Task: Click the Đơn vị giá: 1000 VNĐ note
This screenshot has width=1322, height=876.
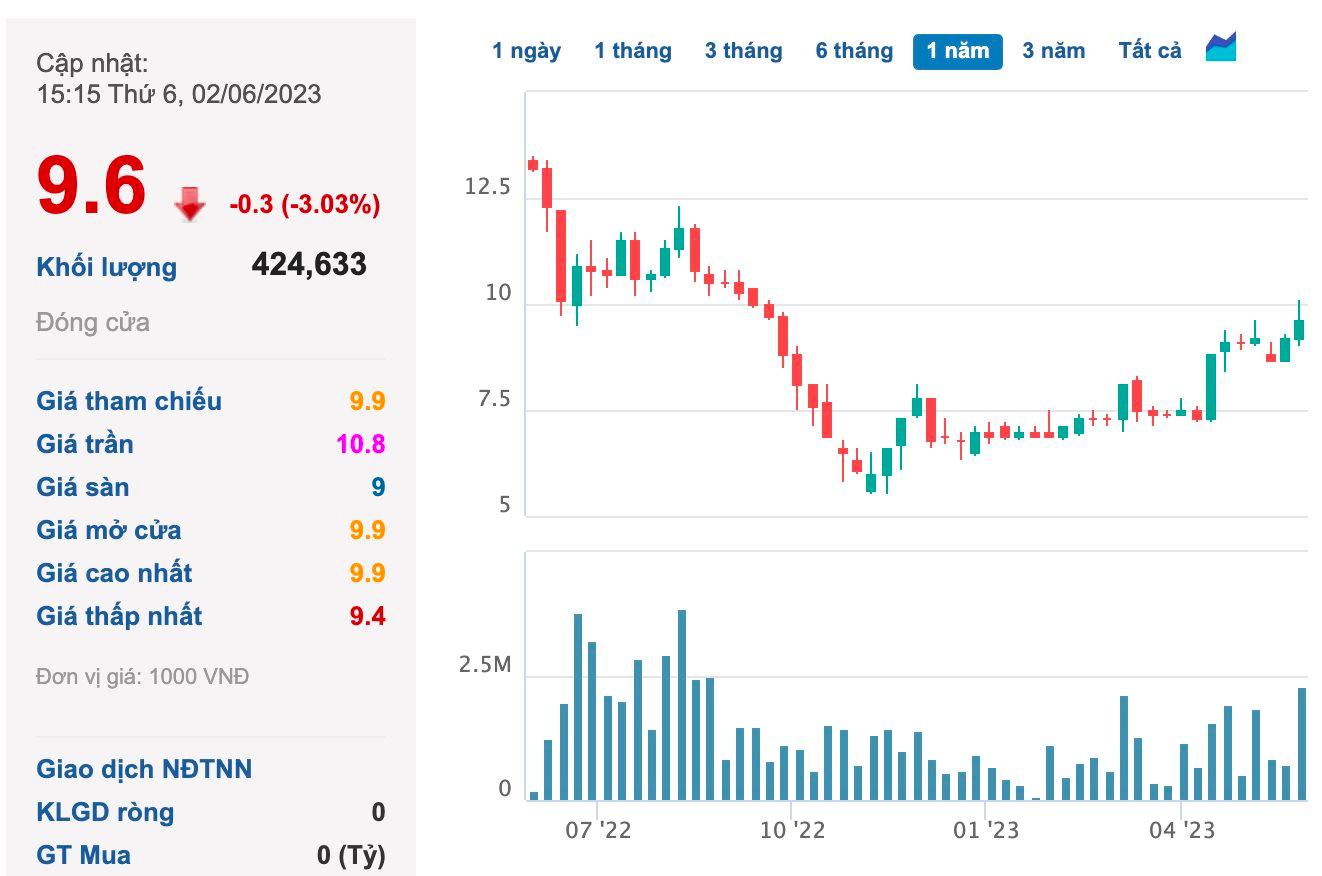Action: click(143, 677)
